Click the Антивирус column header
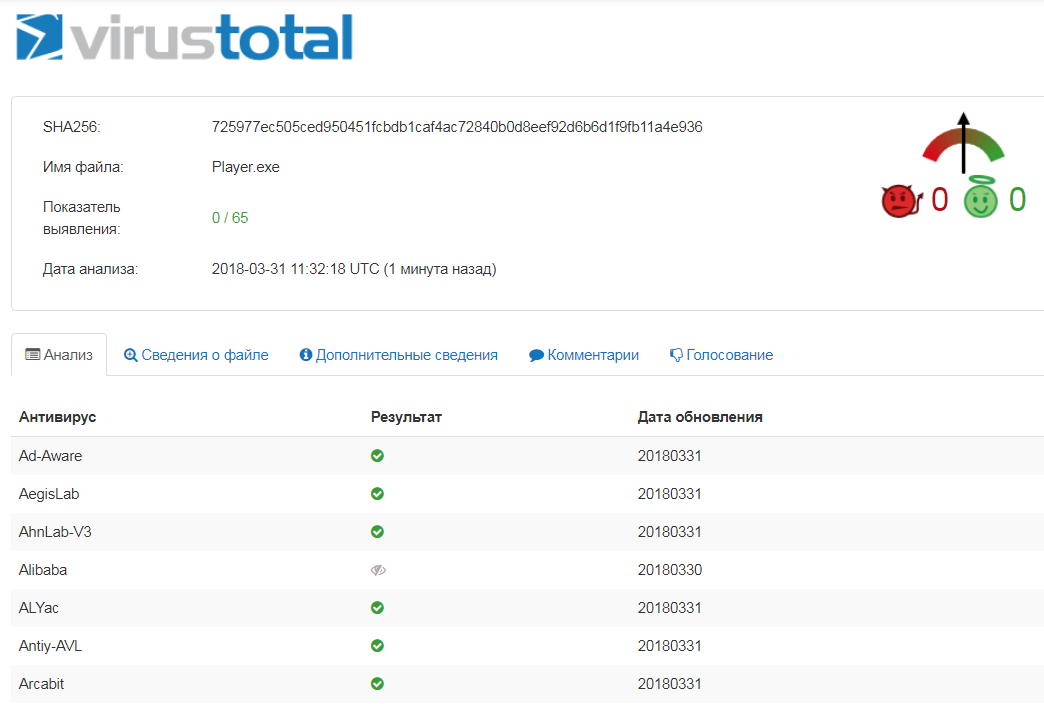 57,417
